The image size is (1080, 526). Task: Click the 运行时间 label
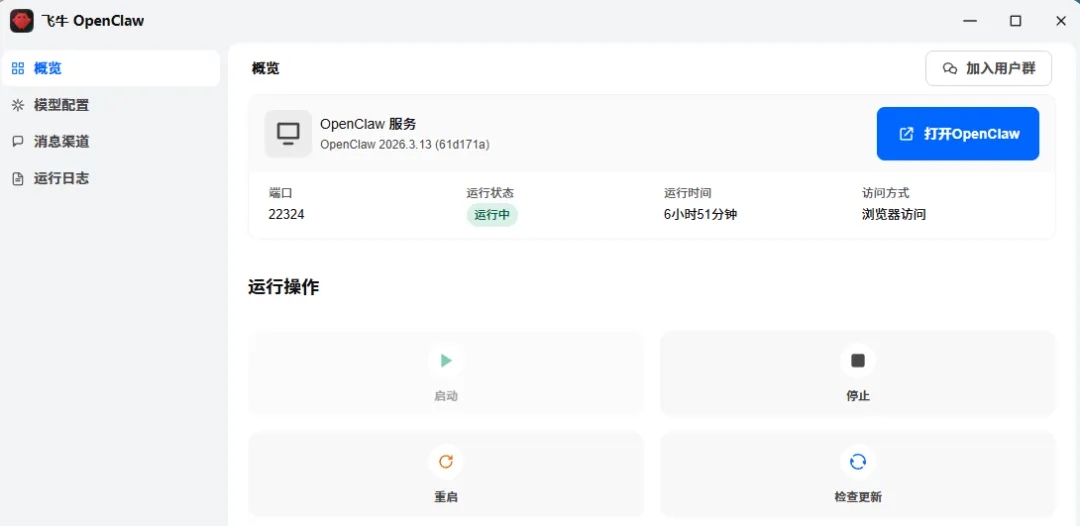(687, 193)
